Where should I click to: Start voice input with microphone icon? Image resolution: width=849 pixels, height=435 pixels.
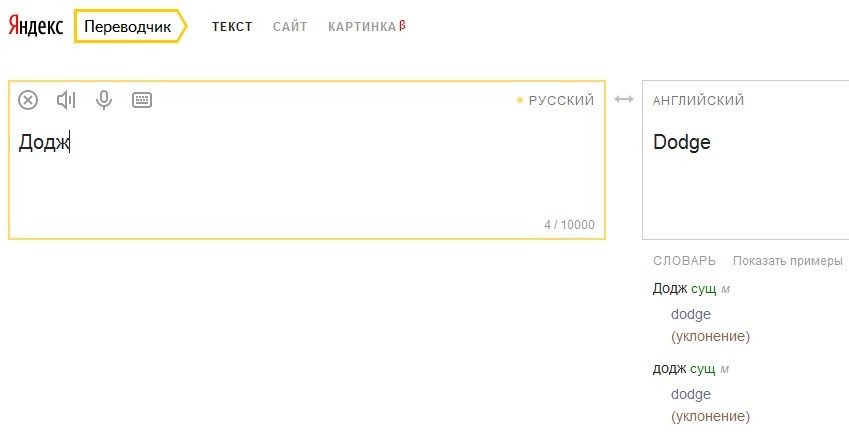tap(103, 100)
